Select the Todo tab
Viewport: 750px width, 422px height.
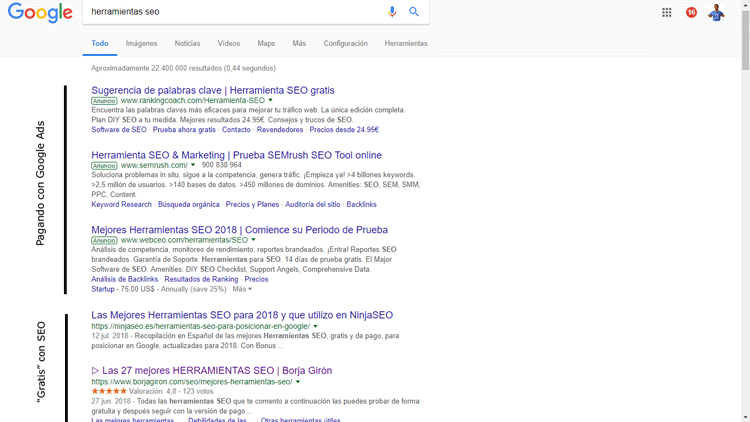pos(99,44)
